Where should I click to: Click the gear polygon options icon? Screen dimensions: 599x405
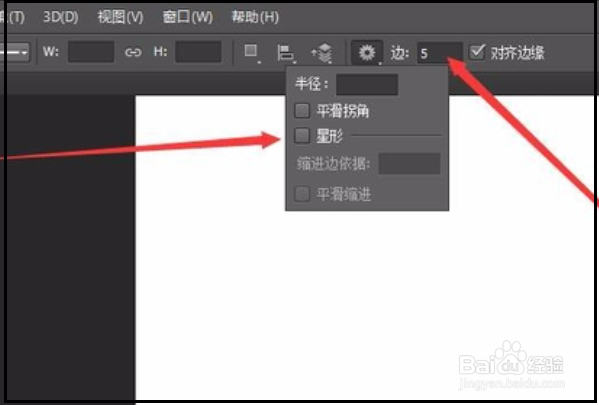click(x=367, y=53)
